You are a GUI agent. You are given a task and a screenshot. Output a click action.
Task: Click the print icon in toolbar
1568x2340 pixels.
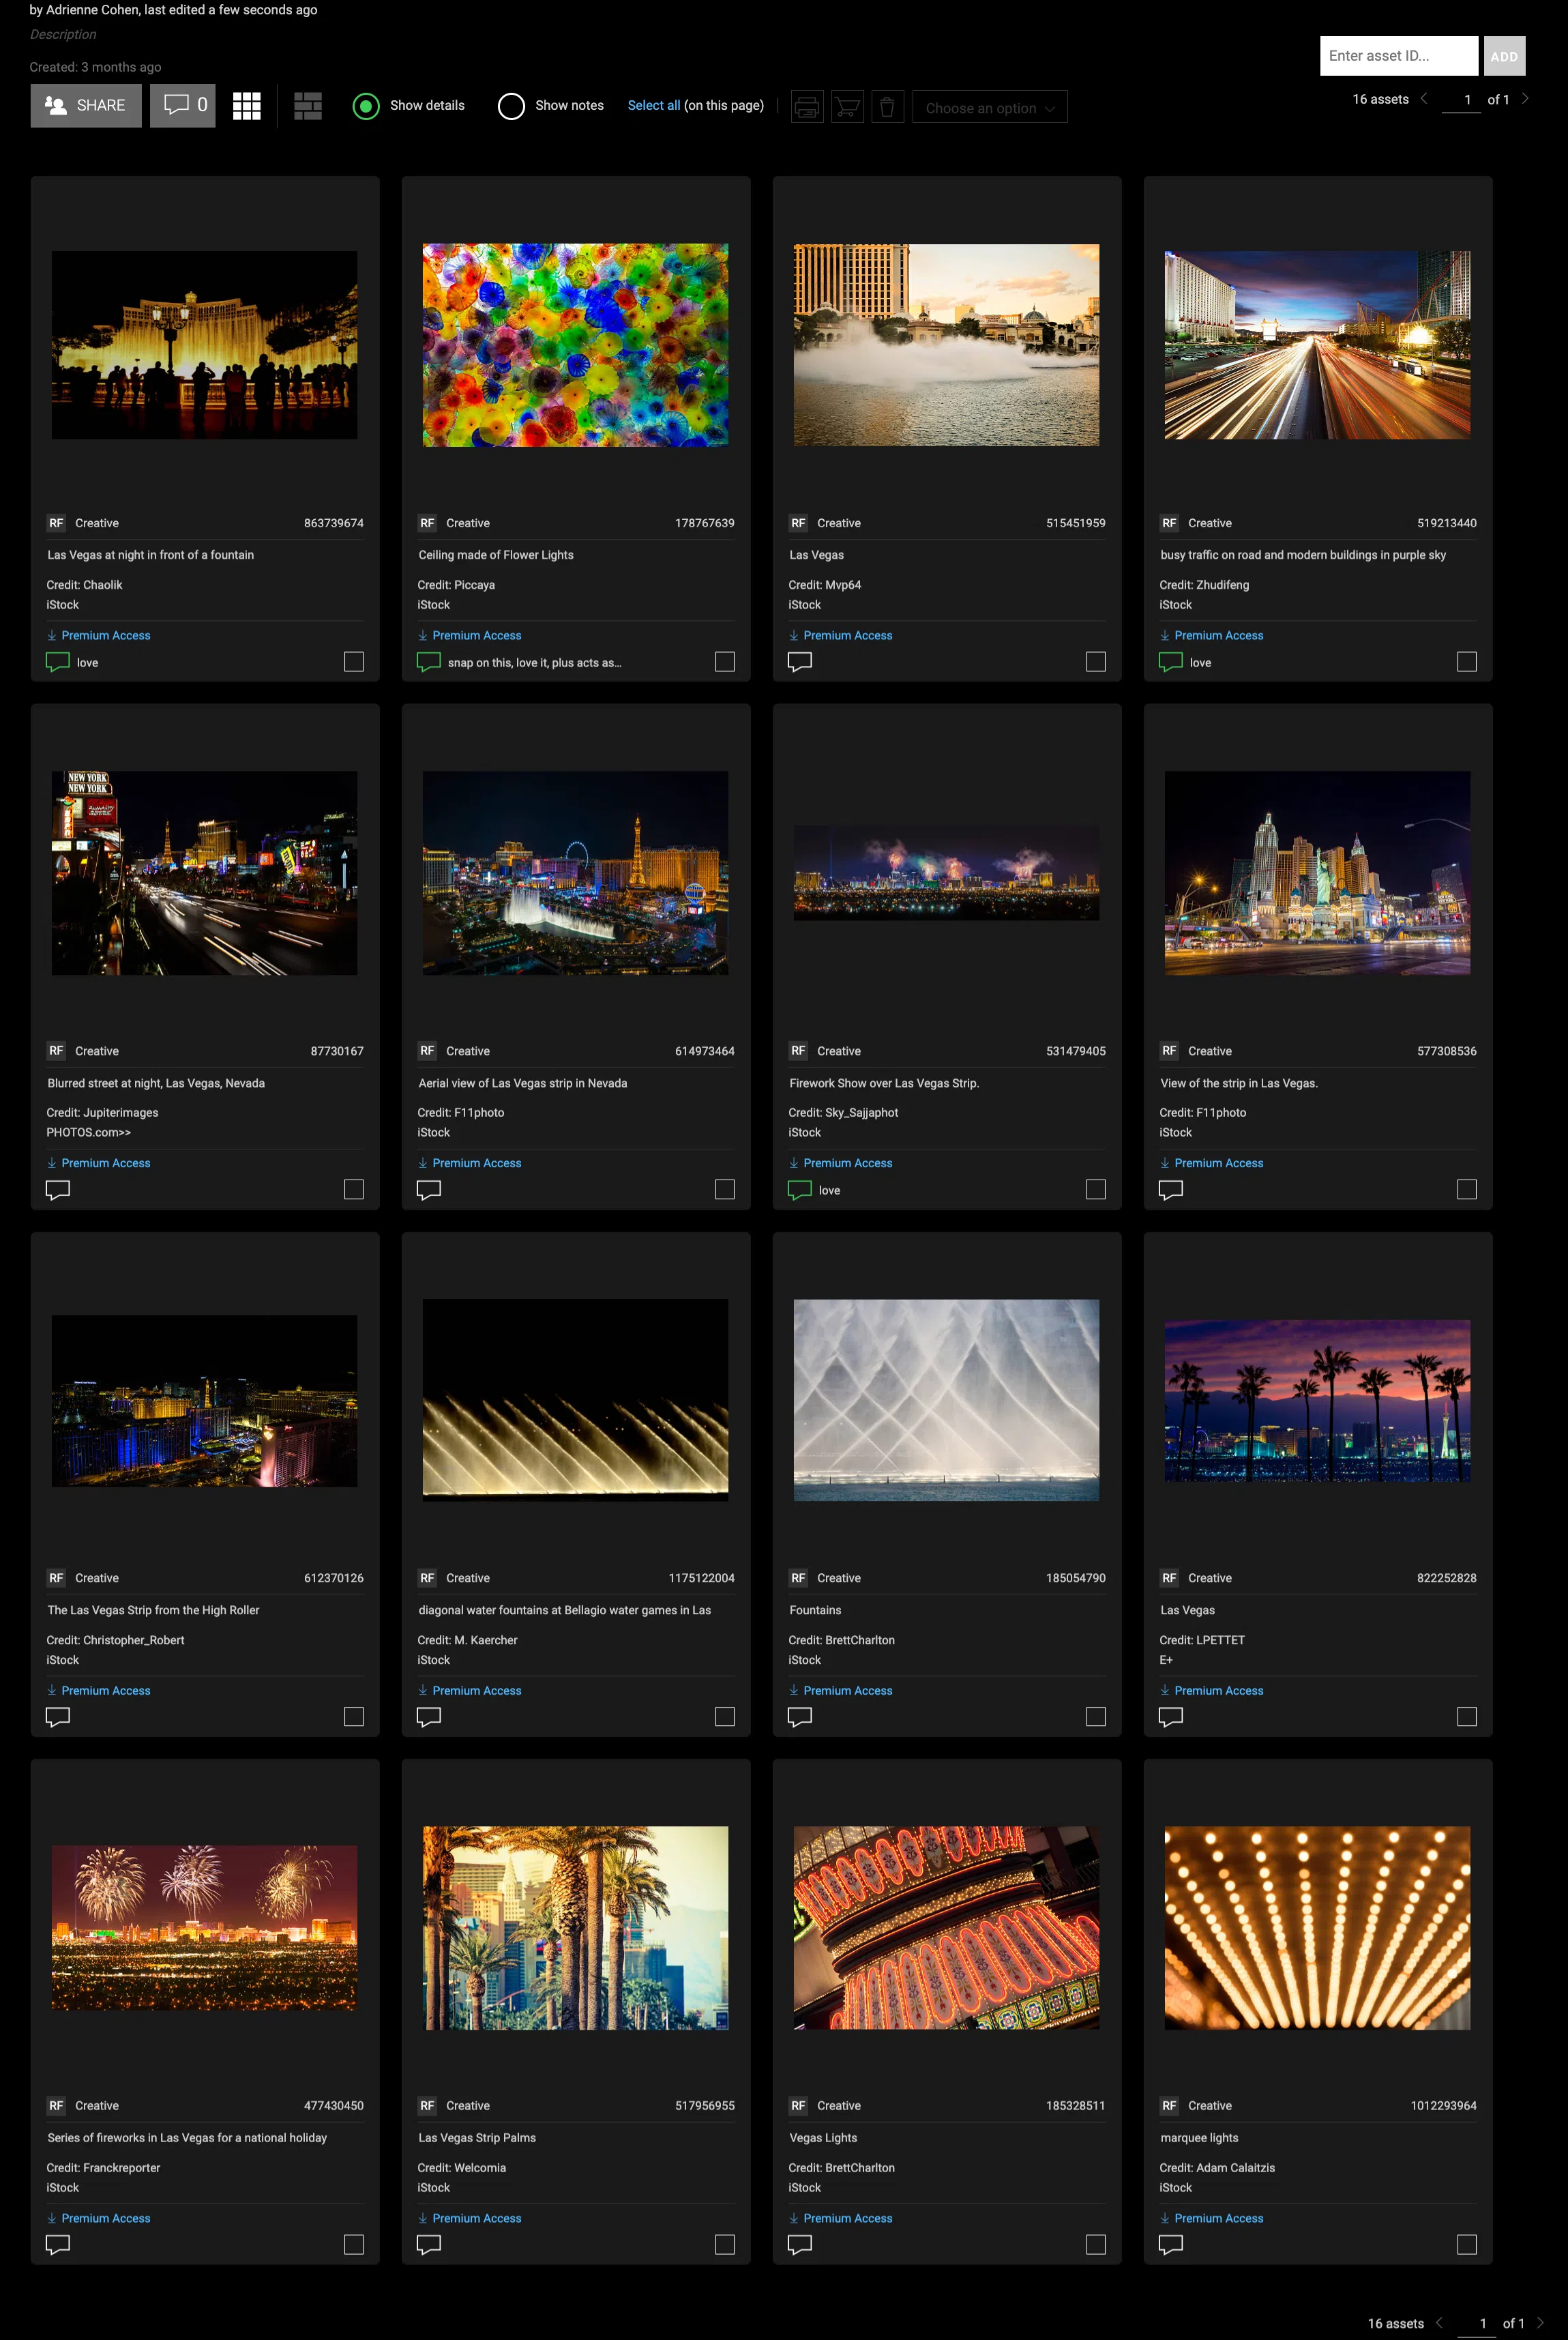807,107
